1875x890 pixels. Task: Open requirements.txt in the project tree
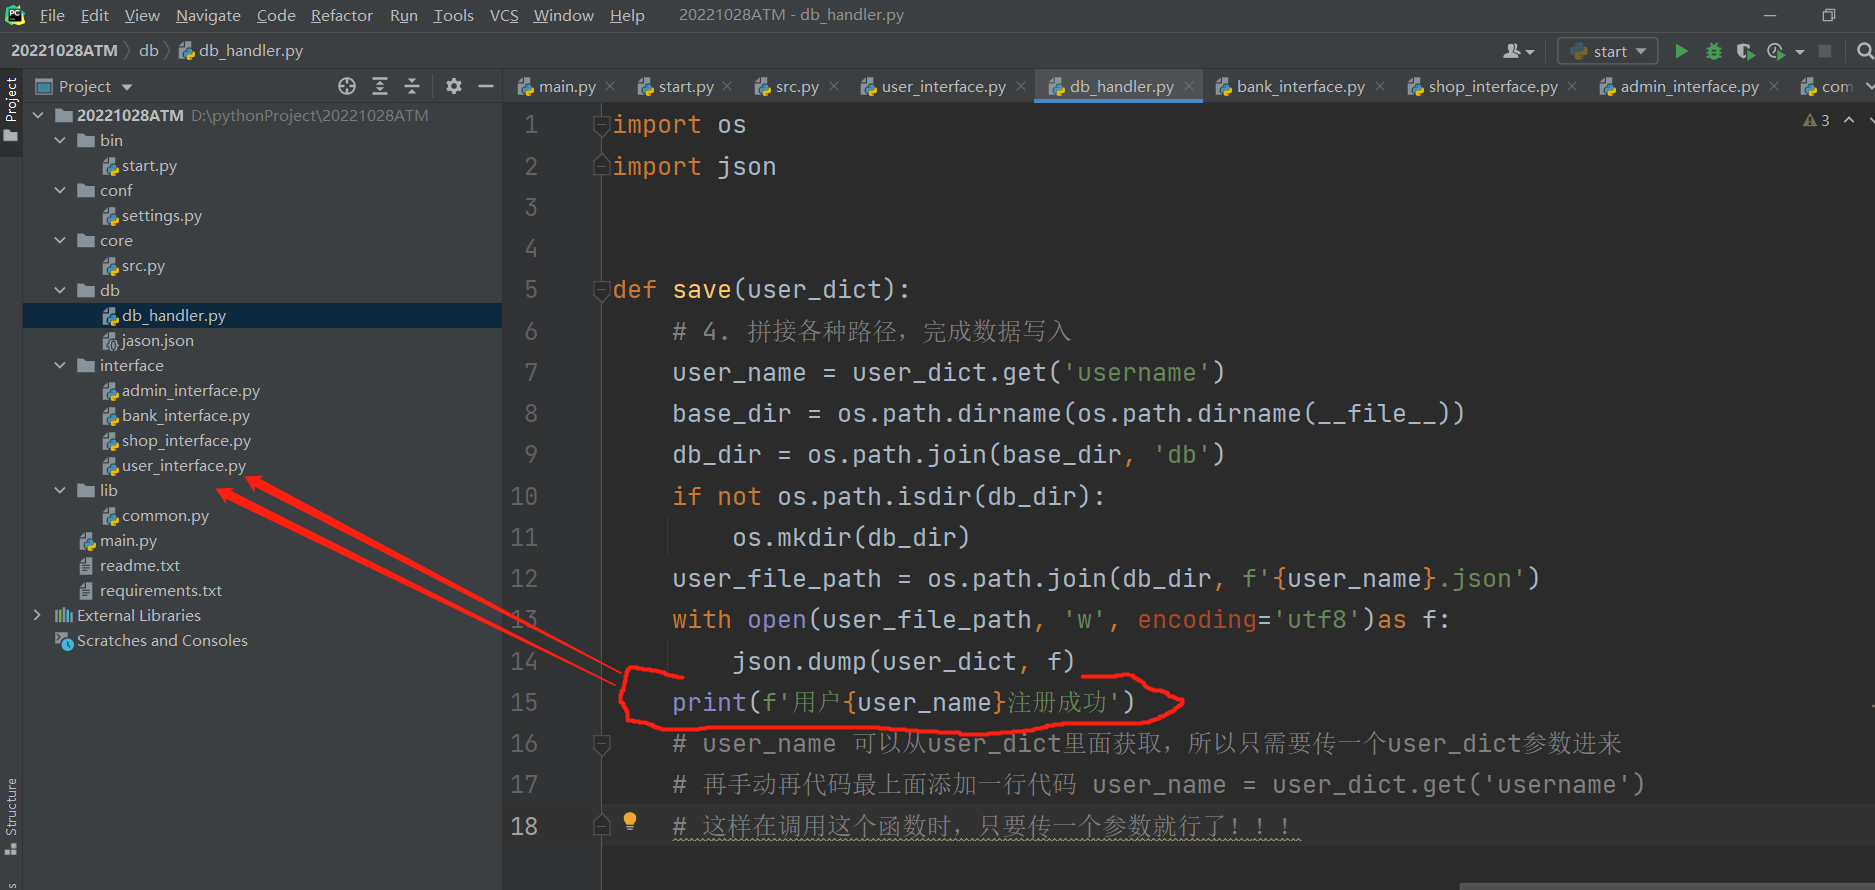(160, 590)
